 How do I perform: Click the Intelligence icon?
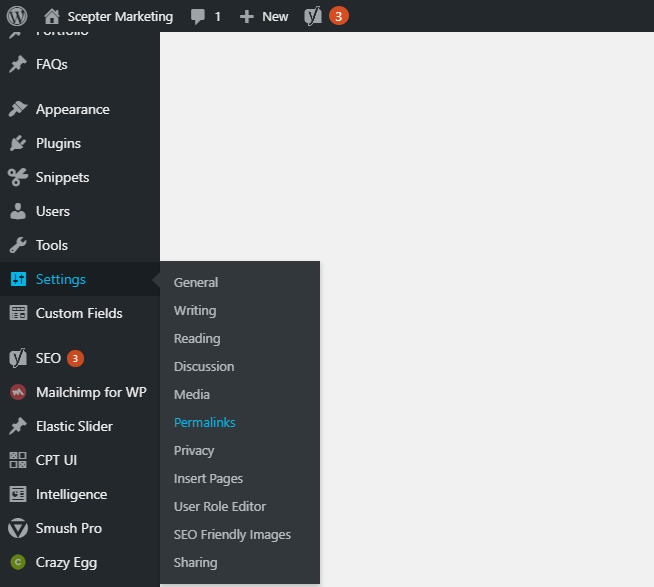click(x=18, y=494)
